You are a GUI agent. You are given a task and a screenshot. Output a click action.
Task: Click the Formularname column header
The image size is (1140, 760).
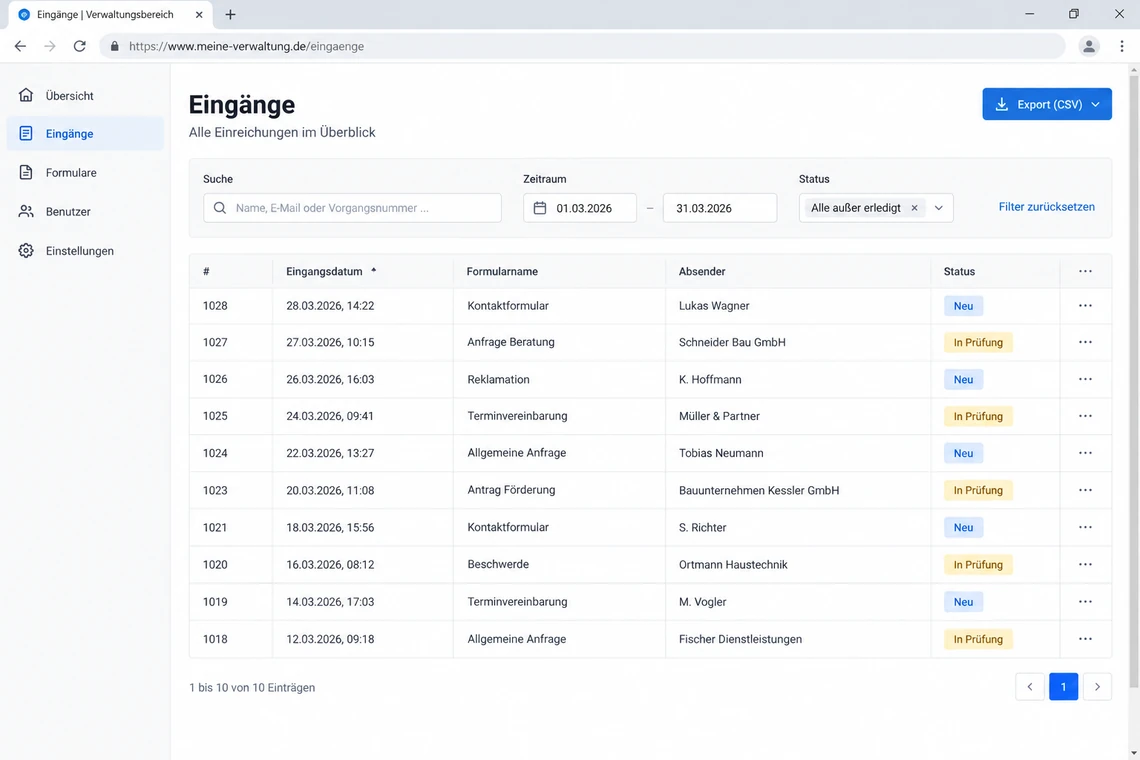pyautogui.click(x=502, y=271)
